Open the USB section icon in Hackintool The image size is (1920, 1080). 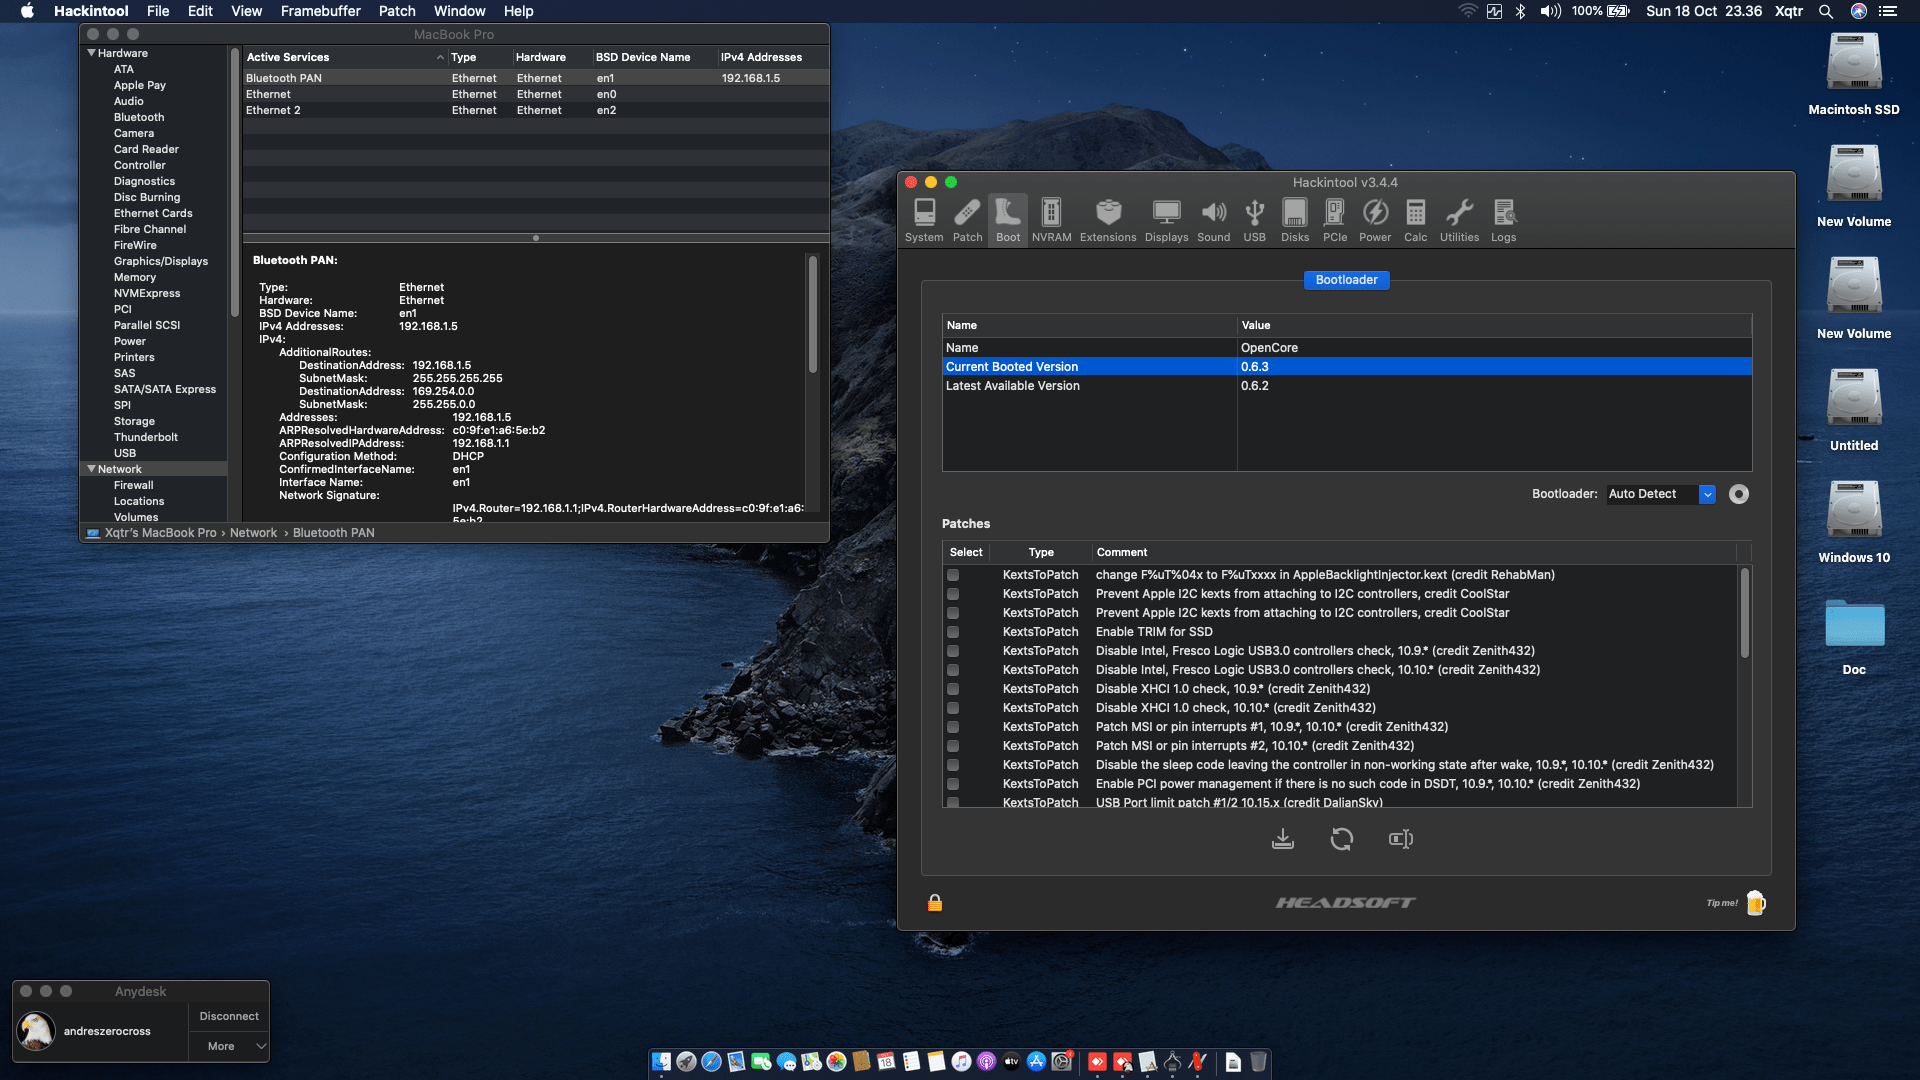pos(1254,220)
